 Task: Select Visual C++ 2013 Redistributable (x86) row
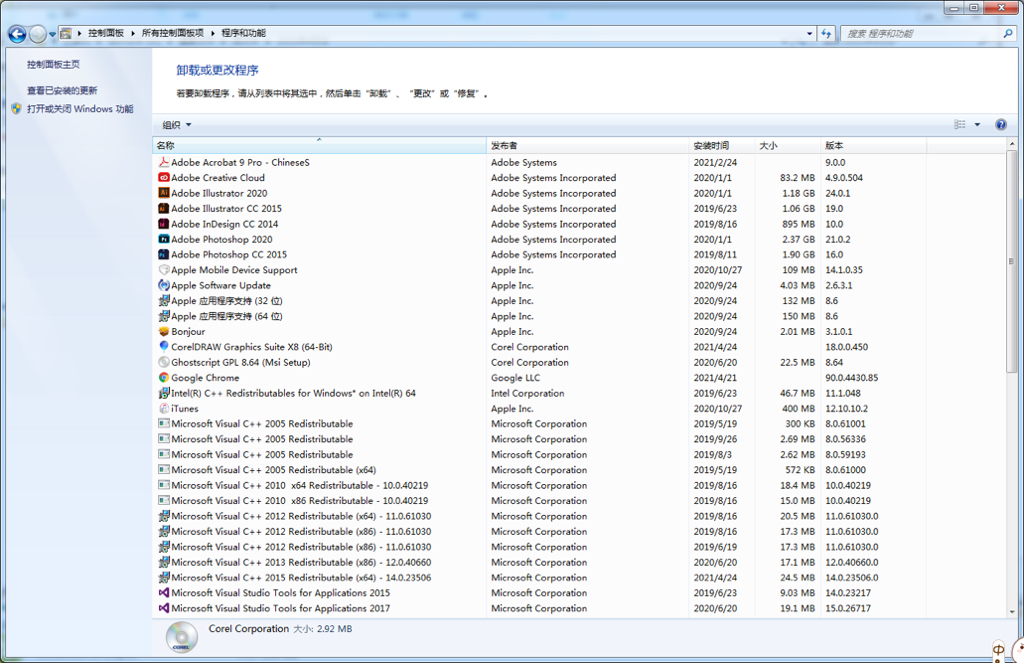pos(579,562)
